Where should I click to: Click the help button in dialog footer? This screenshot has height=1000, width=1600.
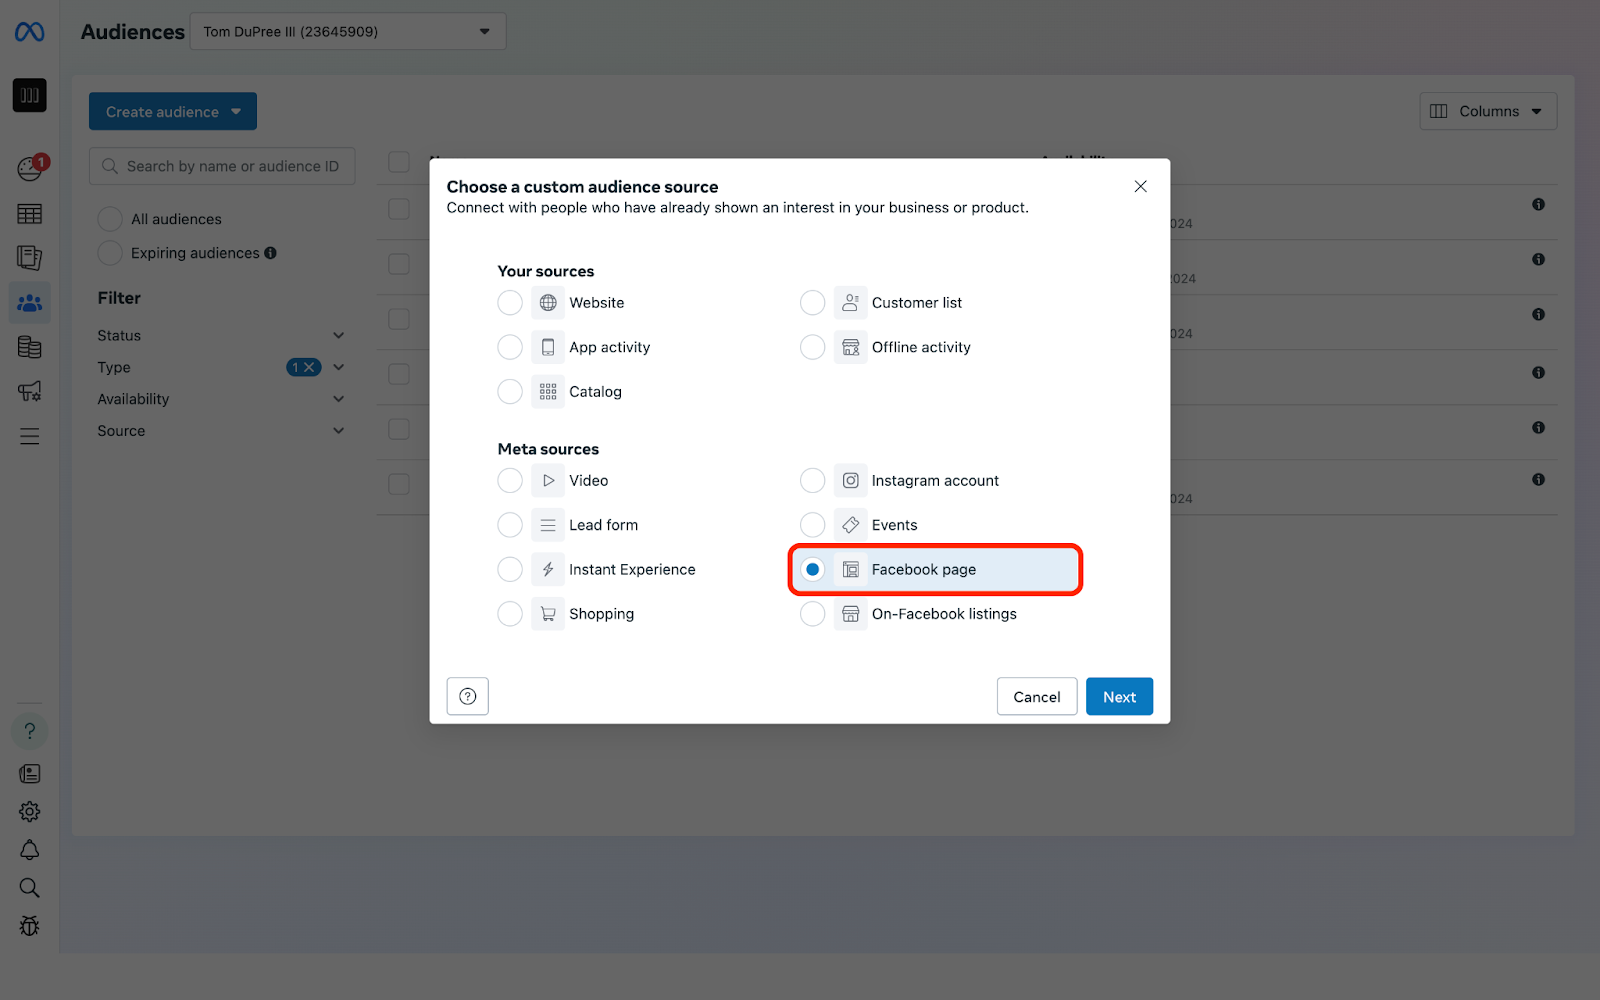[x=468, y=696]
